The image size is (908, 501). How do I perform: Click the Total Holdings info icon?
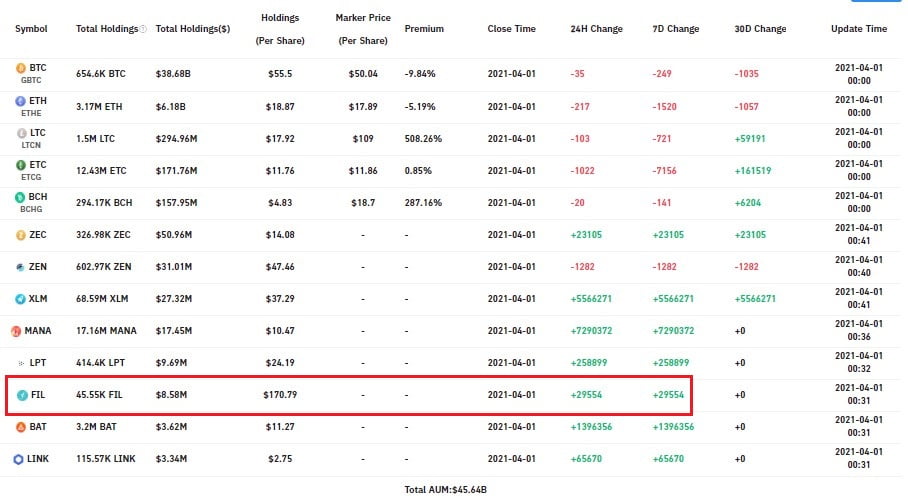pyautogui.click(x=143, y=29)
